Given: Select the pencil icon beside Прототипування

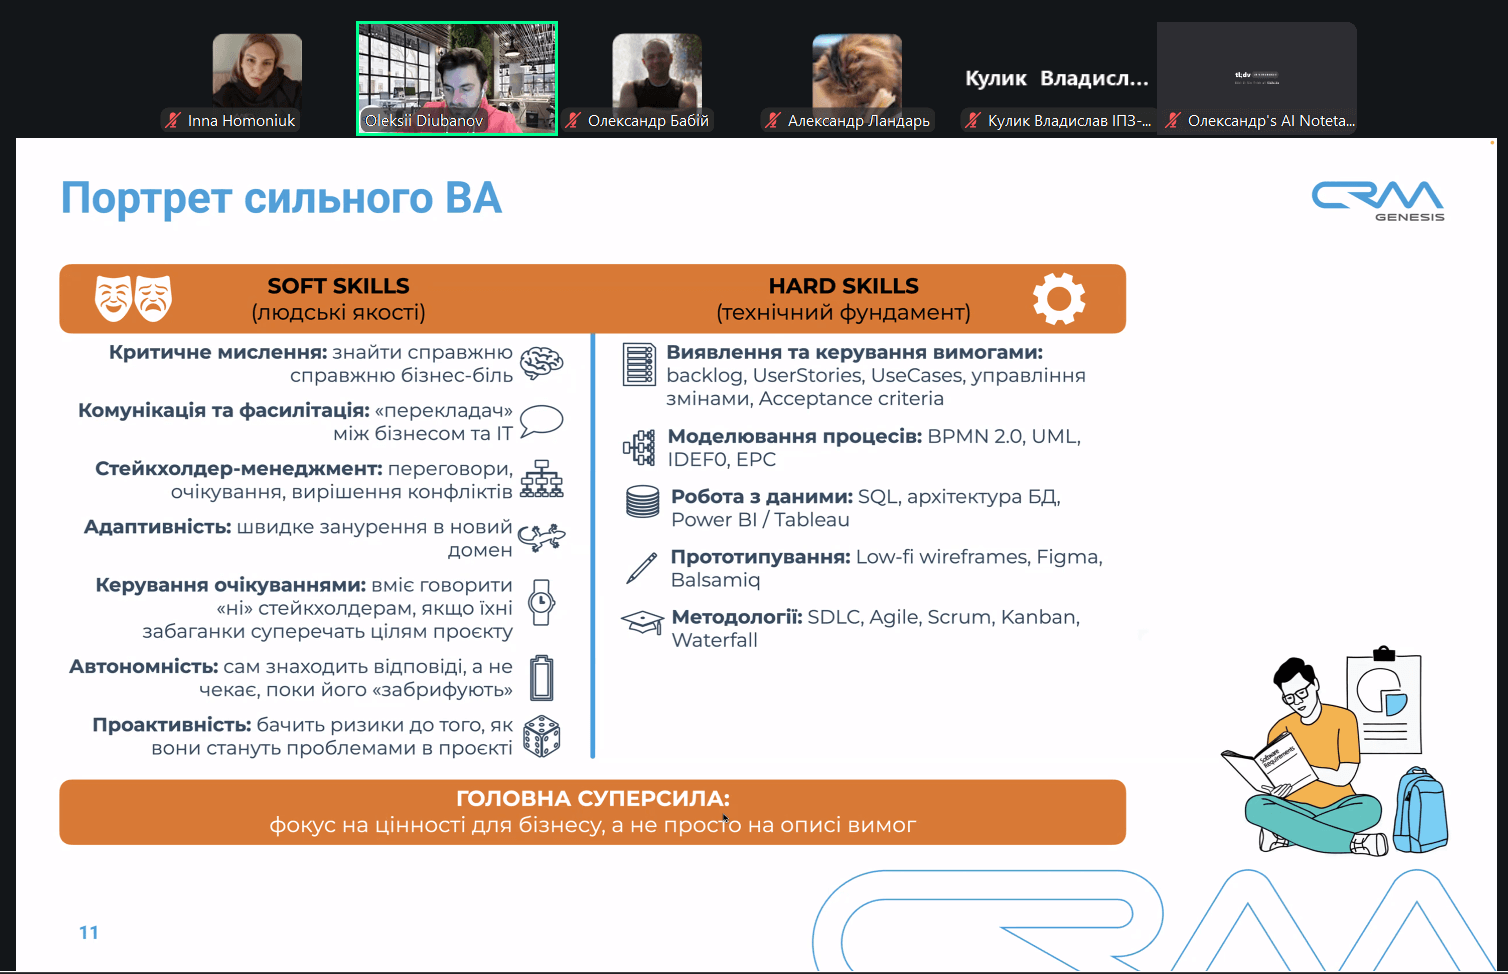Looking at the screenshot, I should [x=640, y=567].
